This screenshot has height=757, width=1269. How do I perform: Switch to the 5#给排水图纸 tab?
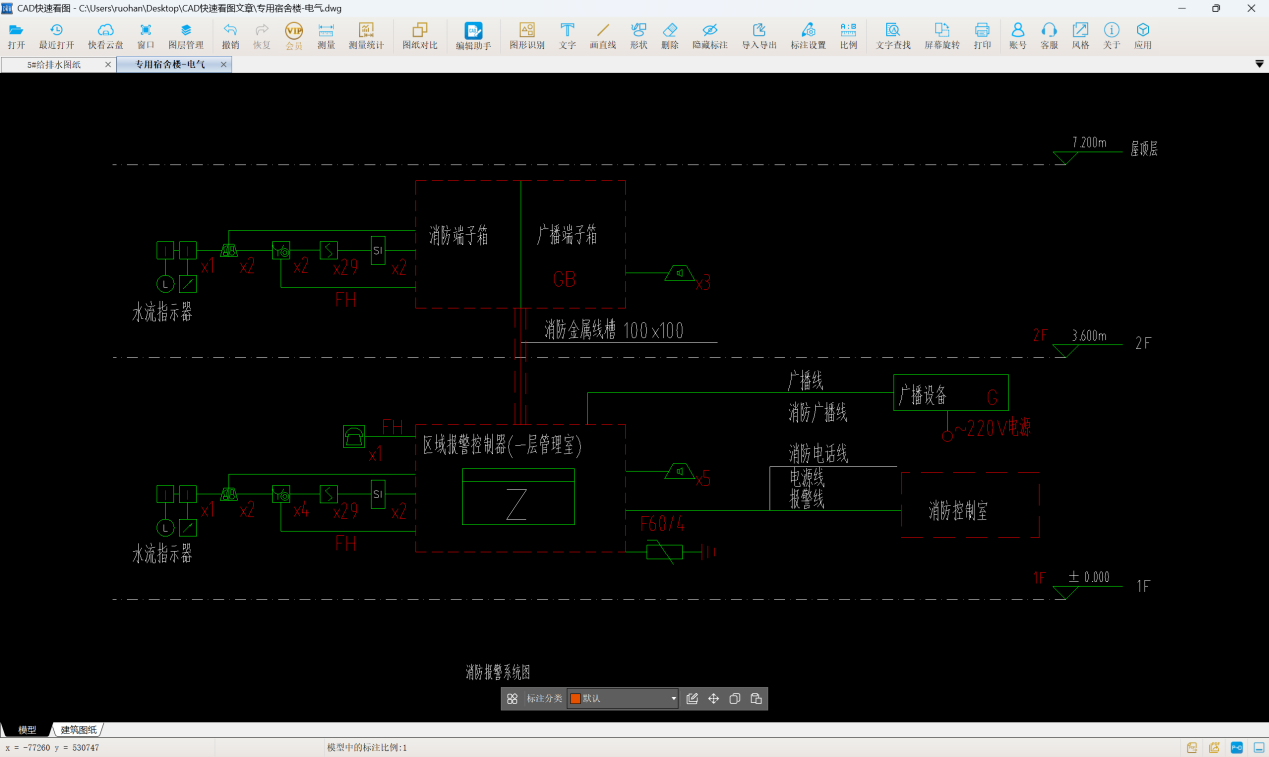pos(54,64)
